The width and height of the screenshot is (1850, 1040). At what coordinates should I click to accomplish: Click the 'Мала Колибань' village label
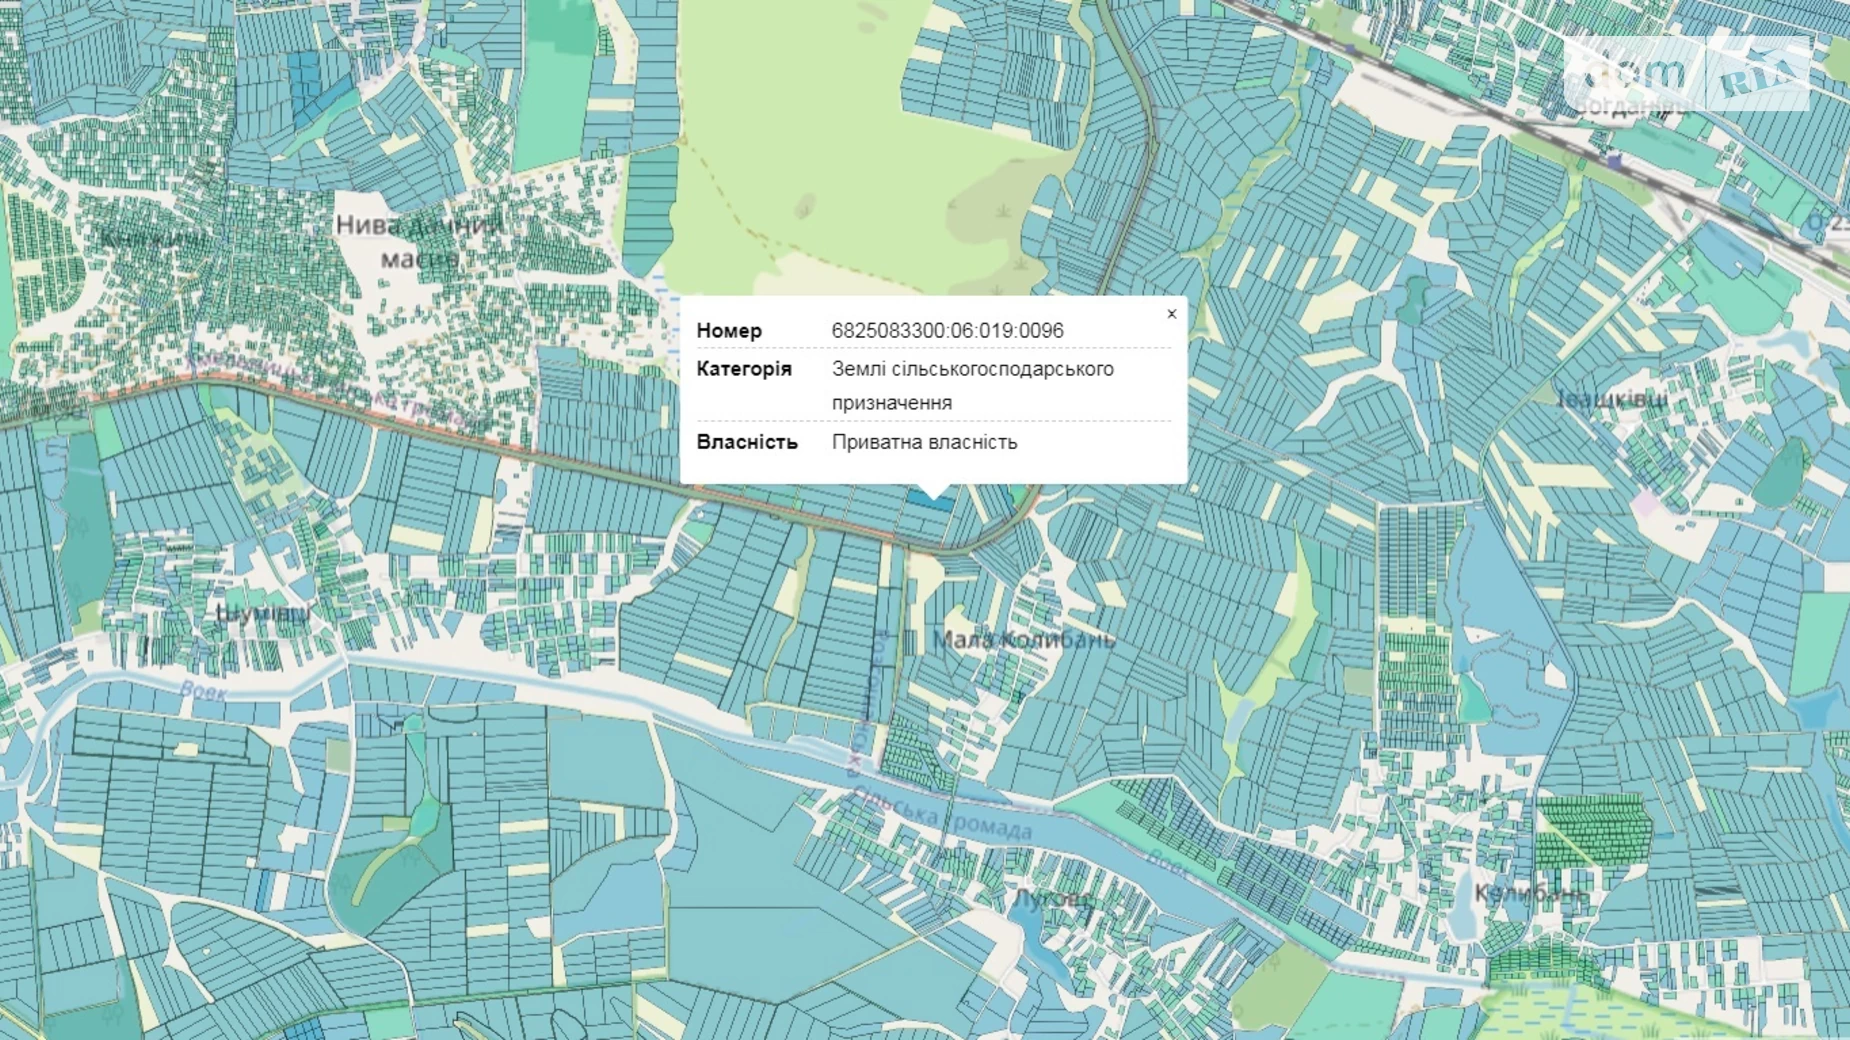coord(1023,640)
